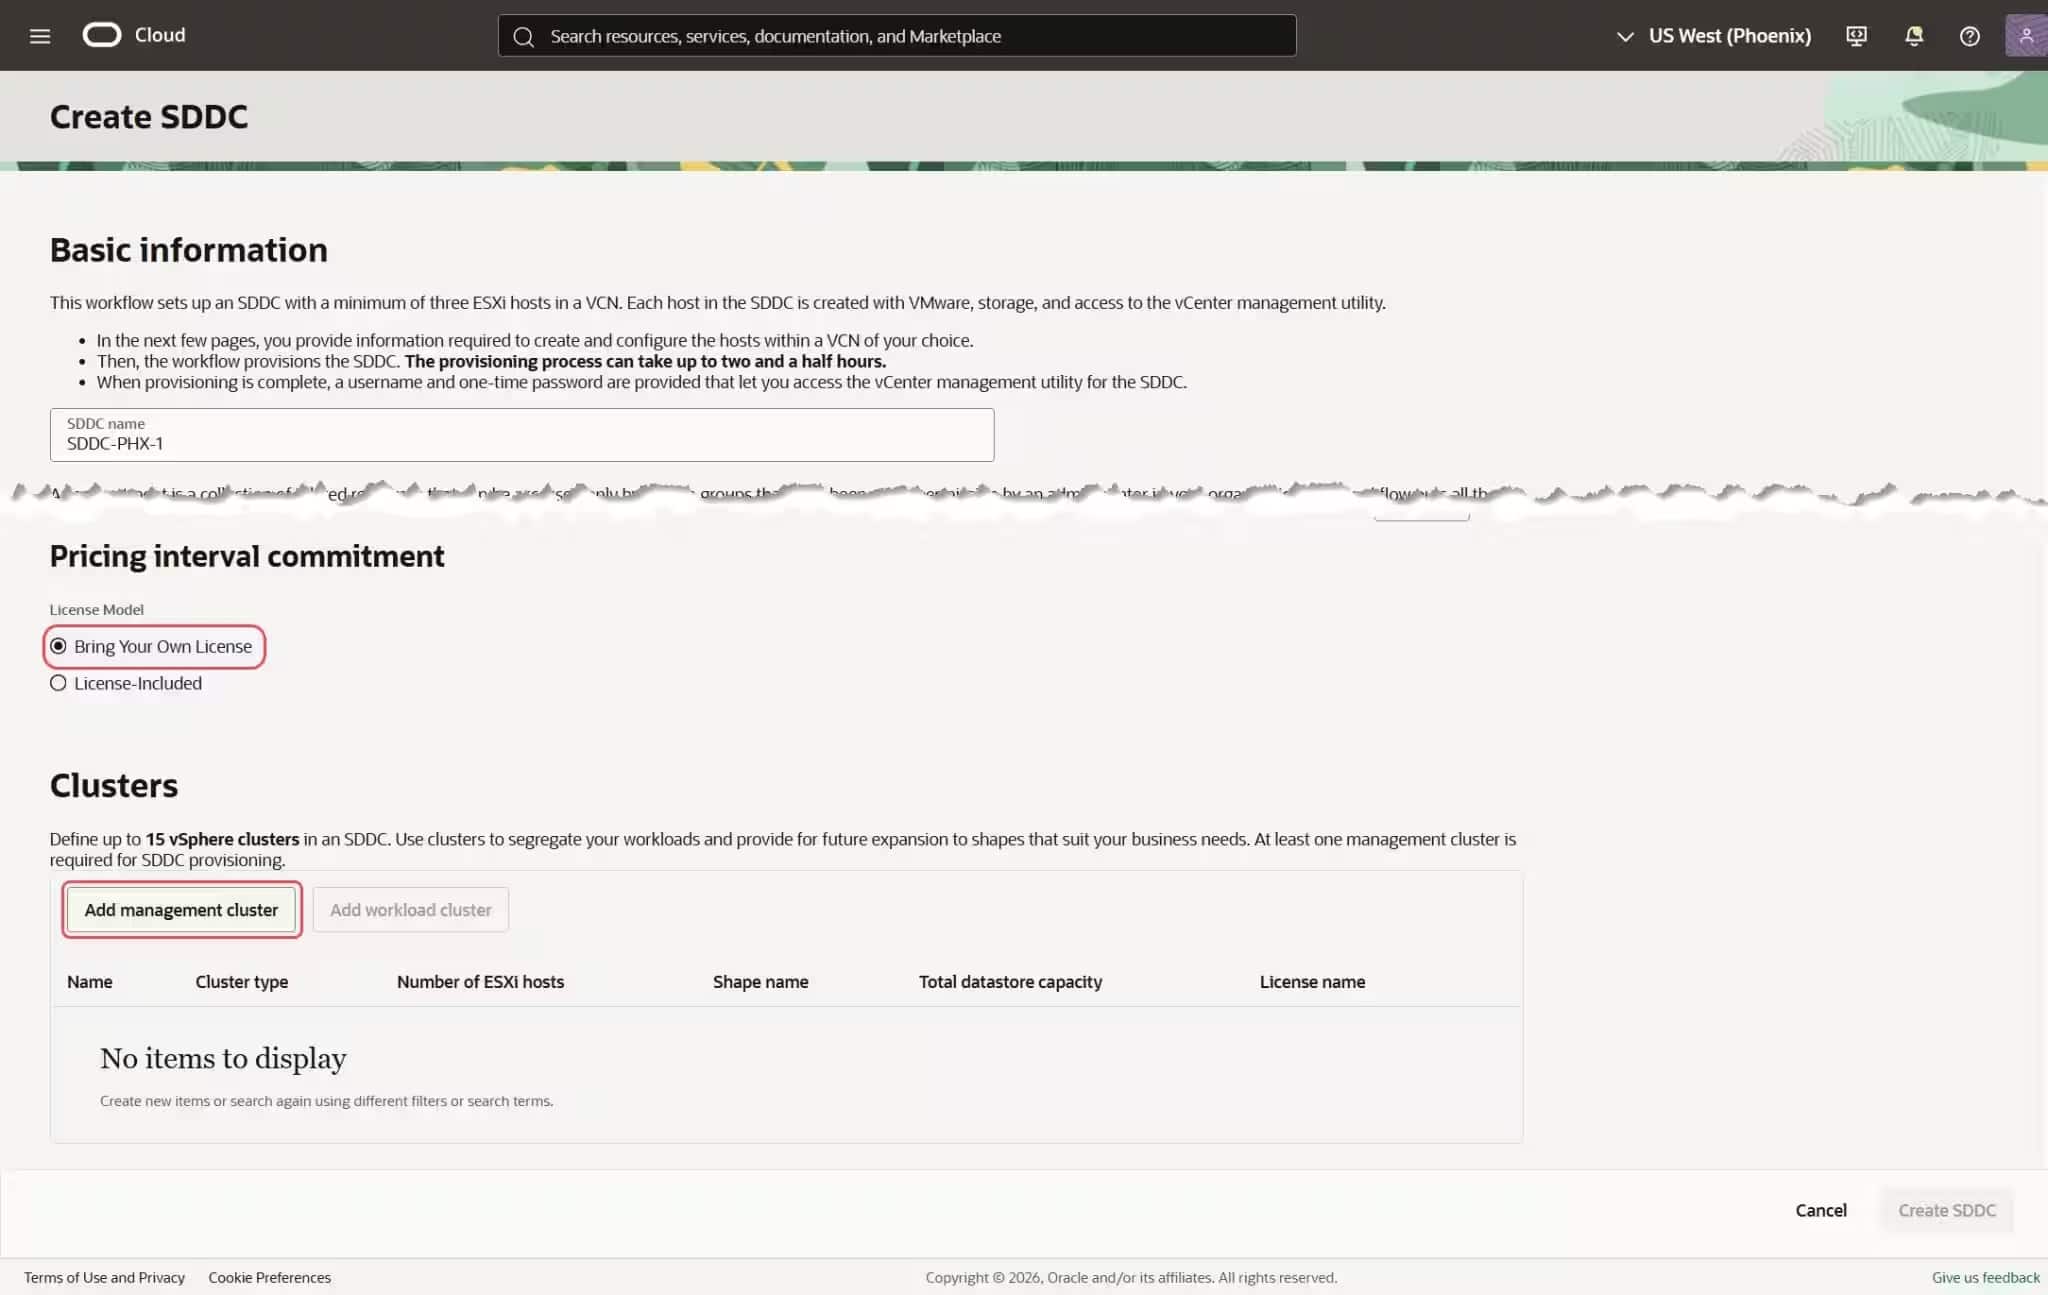Click the Cloud text next to the logo

pos(159,34)
